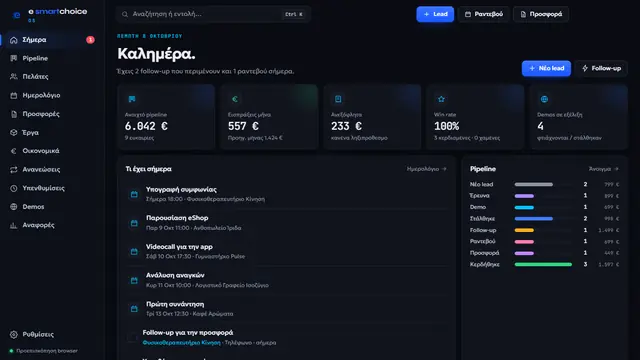
Task: Click the Pipeline sidebar icon
Action: click(13, 58)
